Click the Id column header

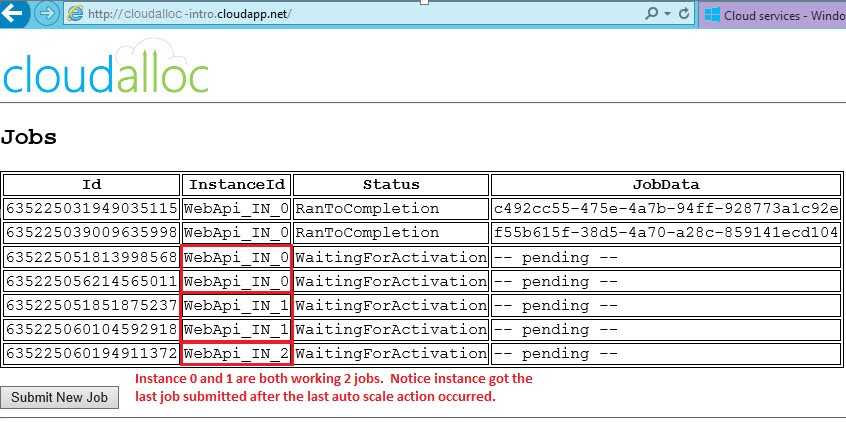click(91, 185)
